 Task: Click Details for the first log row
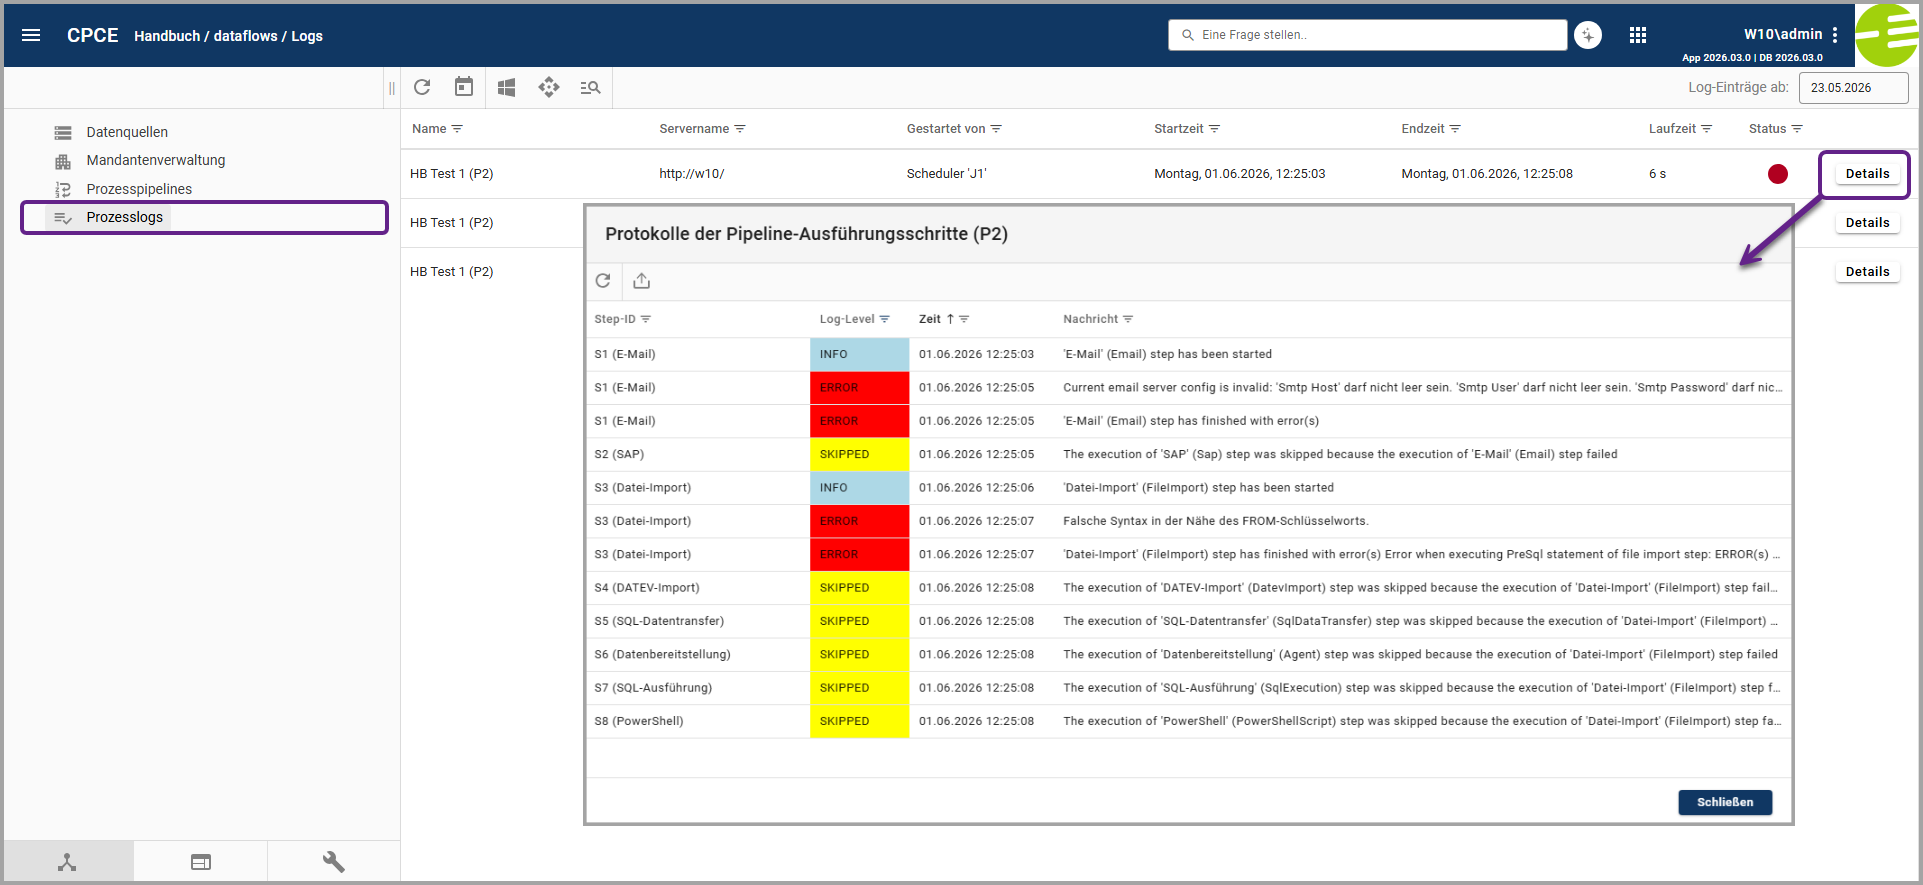[1867, 174]
